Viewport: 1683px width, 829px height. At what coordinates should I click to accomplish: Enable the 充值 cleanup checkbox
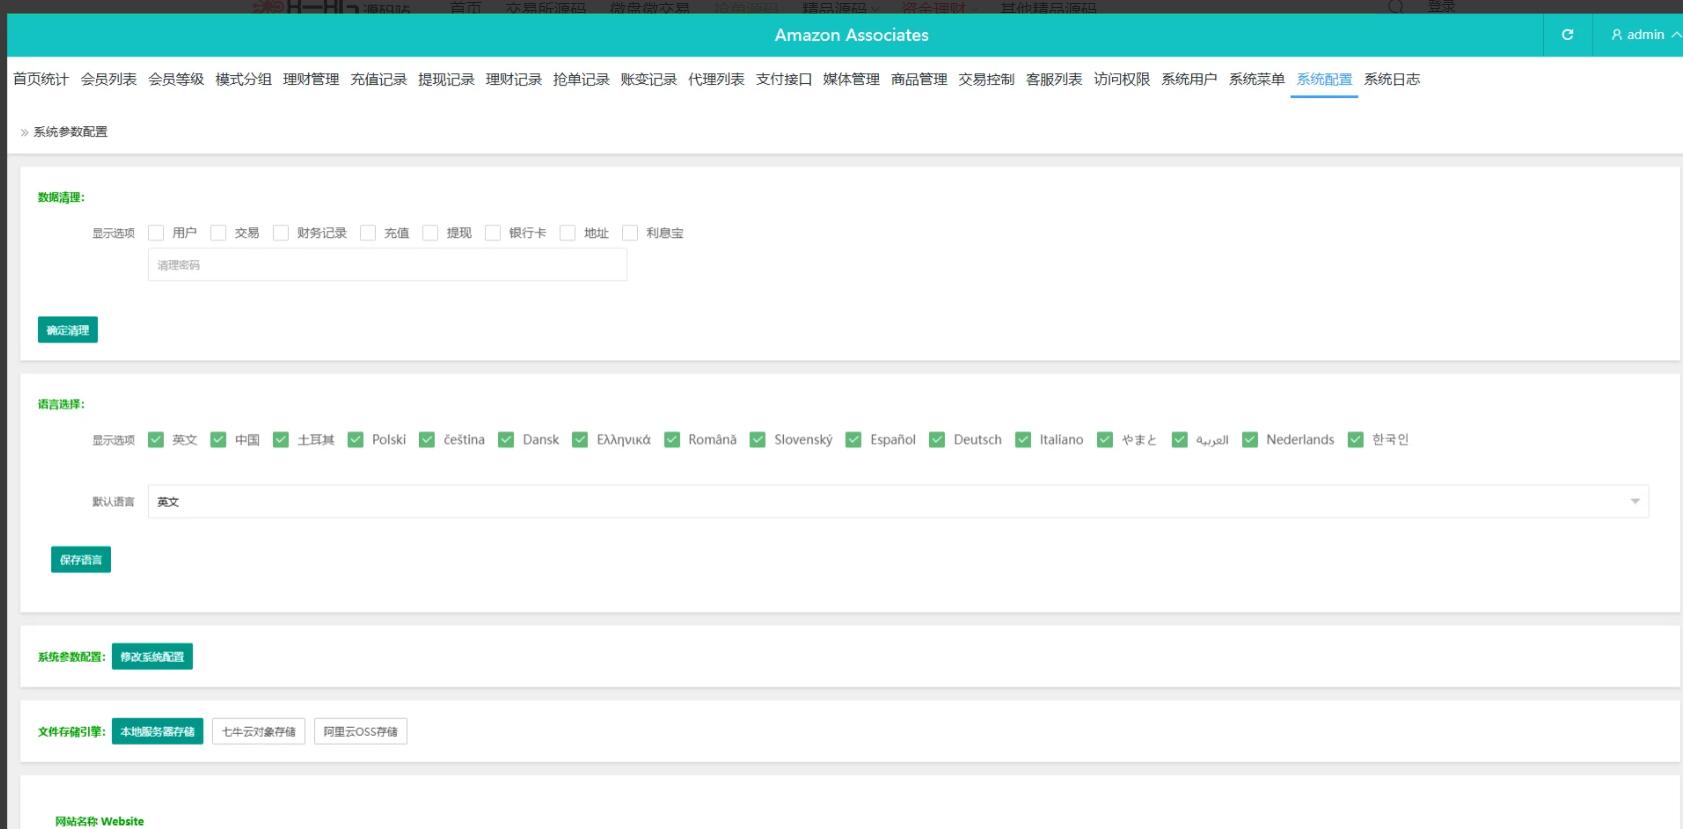pyautogui.click(x=368, y=233)
